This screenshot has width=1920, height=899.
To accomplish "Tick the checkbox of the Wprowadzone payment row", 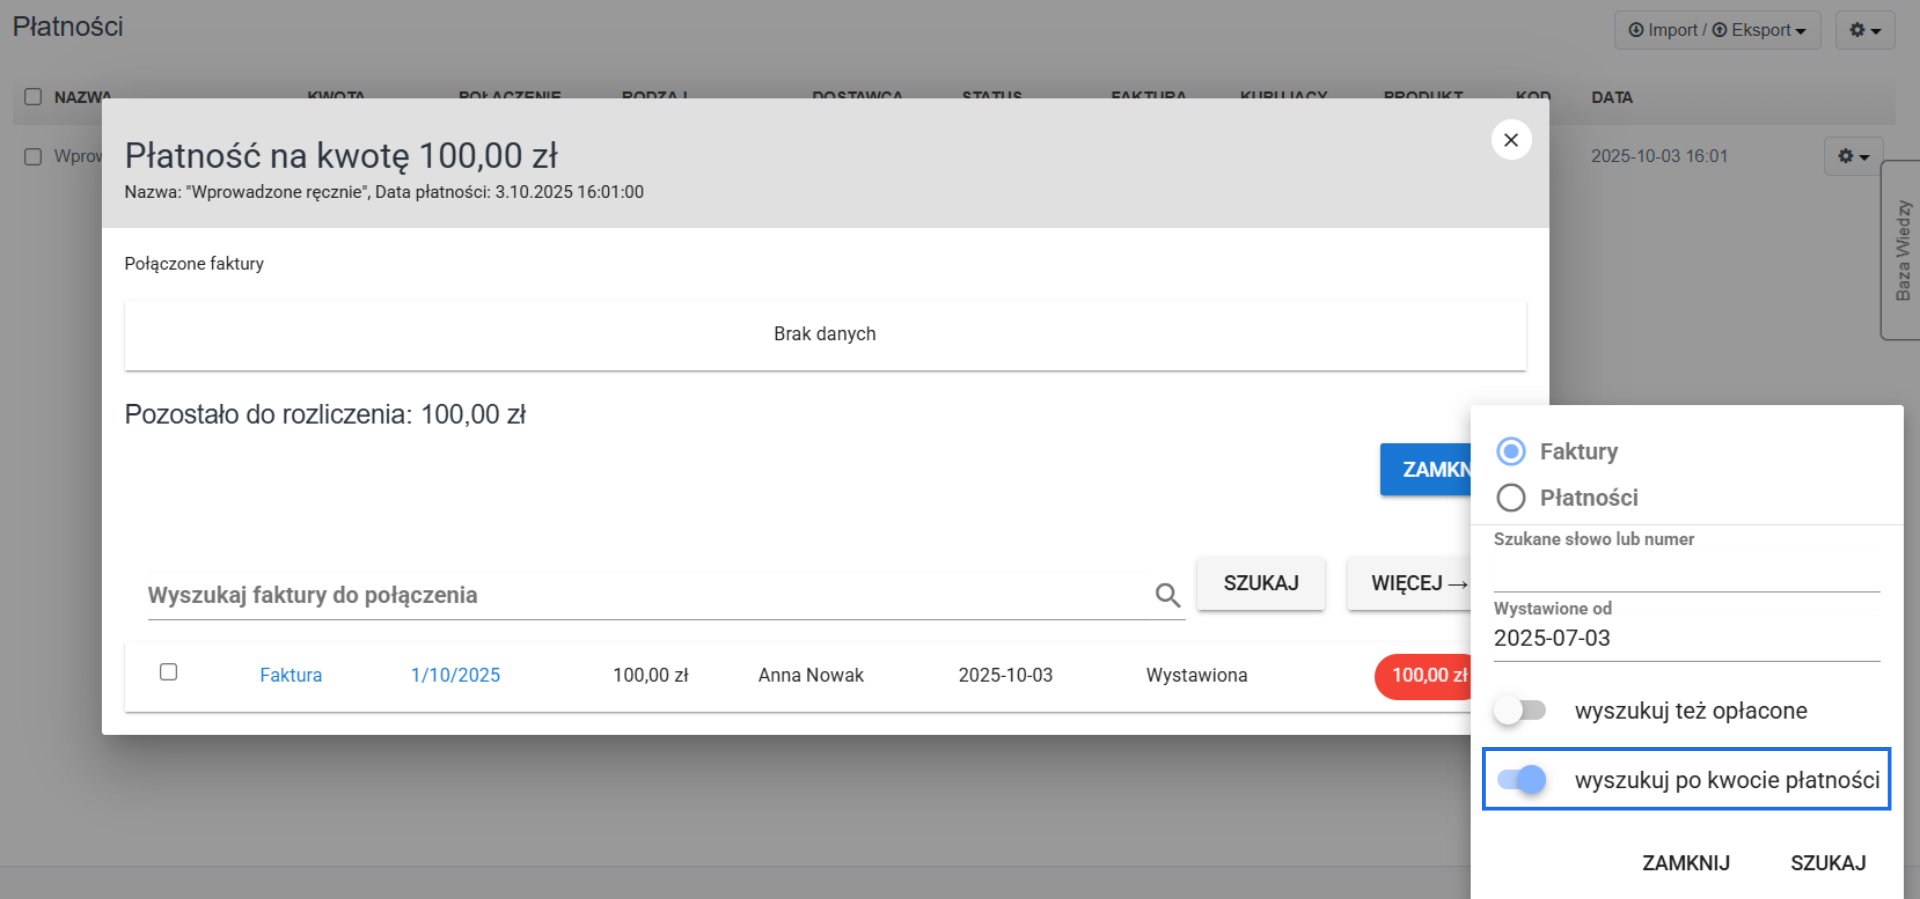I will (33, 157).
